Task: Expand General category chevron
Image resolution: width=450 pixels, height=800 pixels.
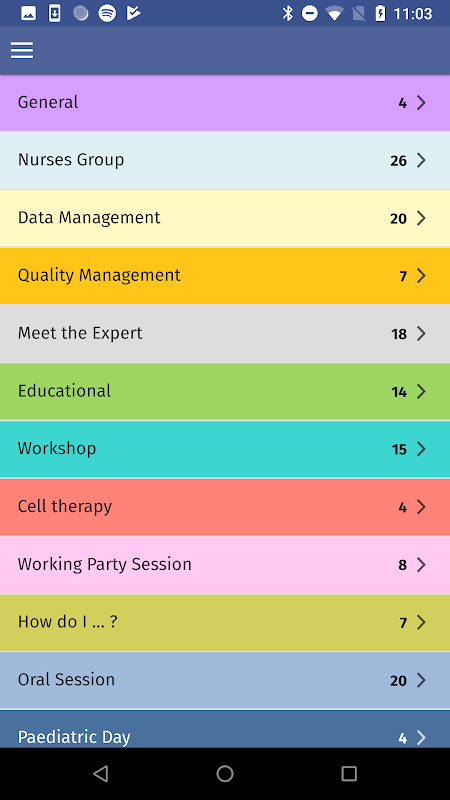Action: [421, 103]
